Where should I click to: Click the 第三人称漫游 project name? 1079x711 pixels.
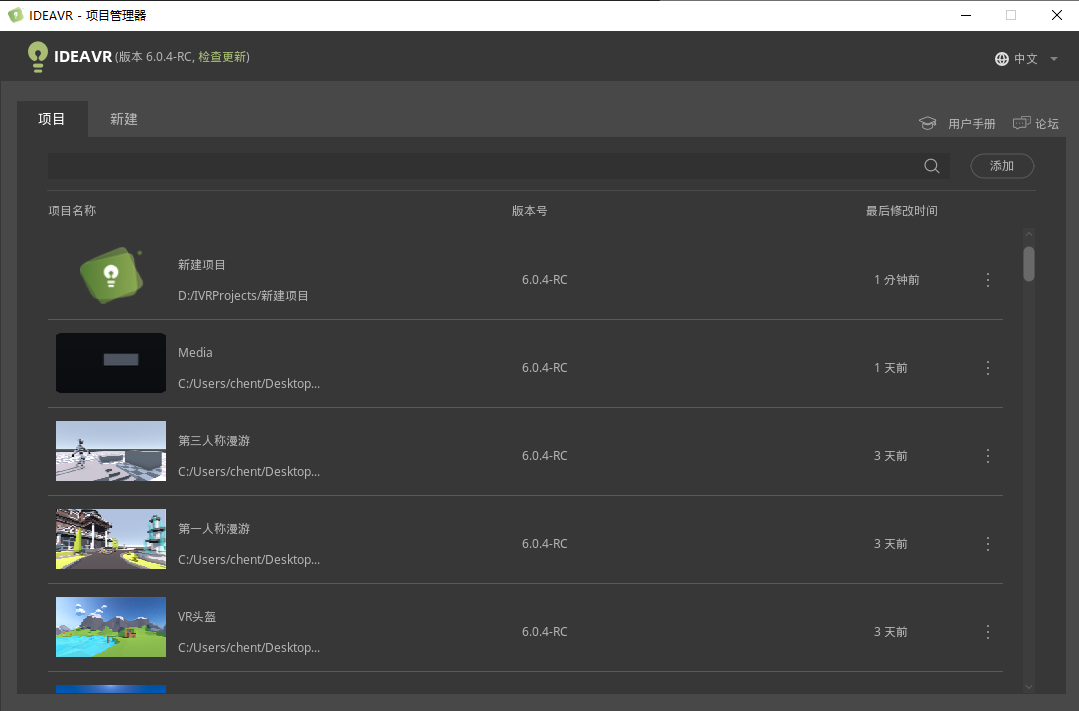(x=214, y=441)
